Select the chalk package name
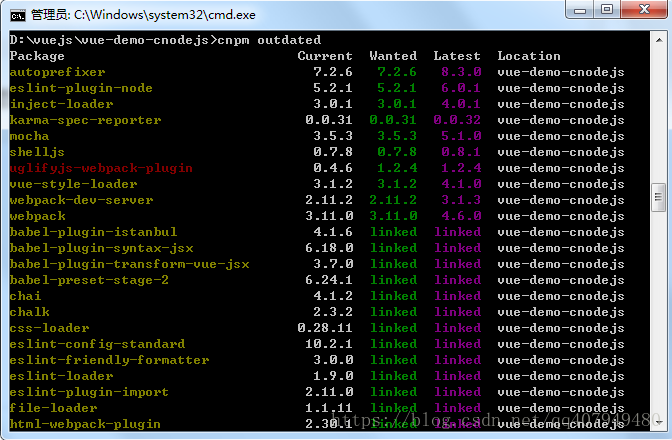The width and height of the screenshot is (672, 440). click(x=29, y=312)
